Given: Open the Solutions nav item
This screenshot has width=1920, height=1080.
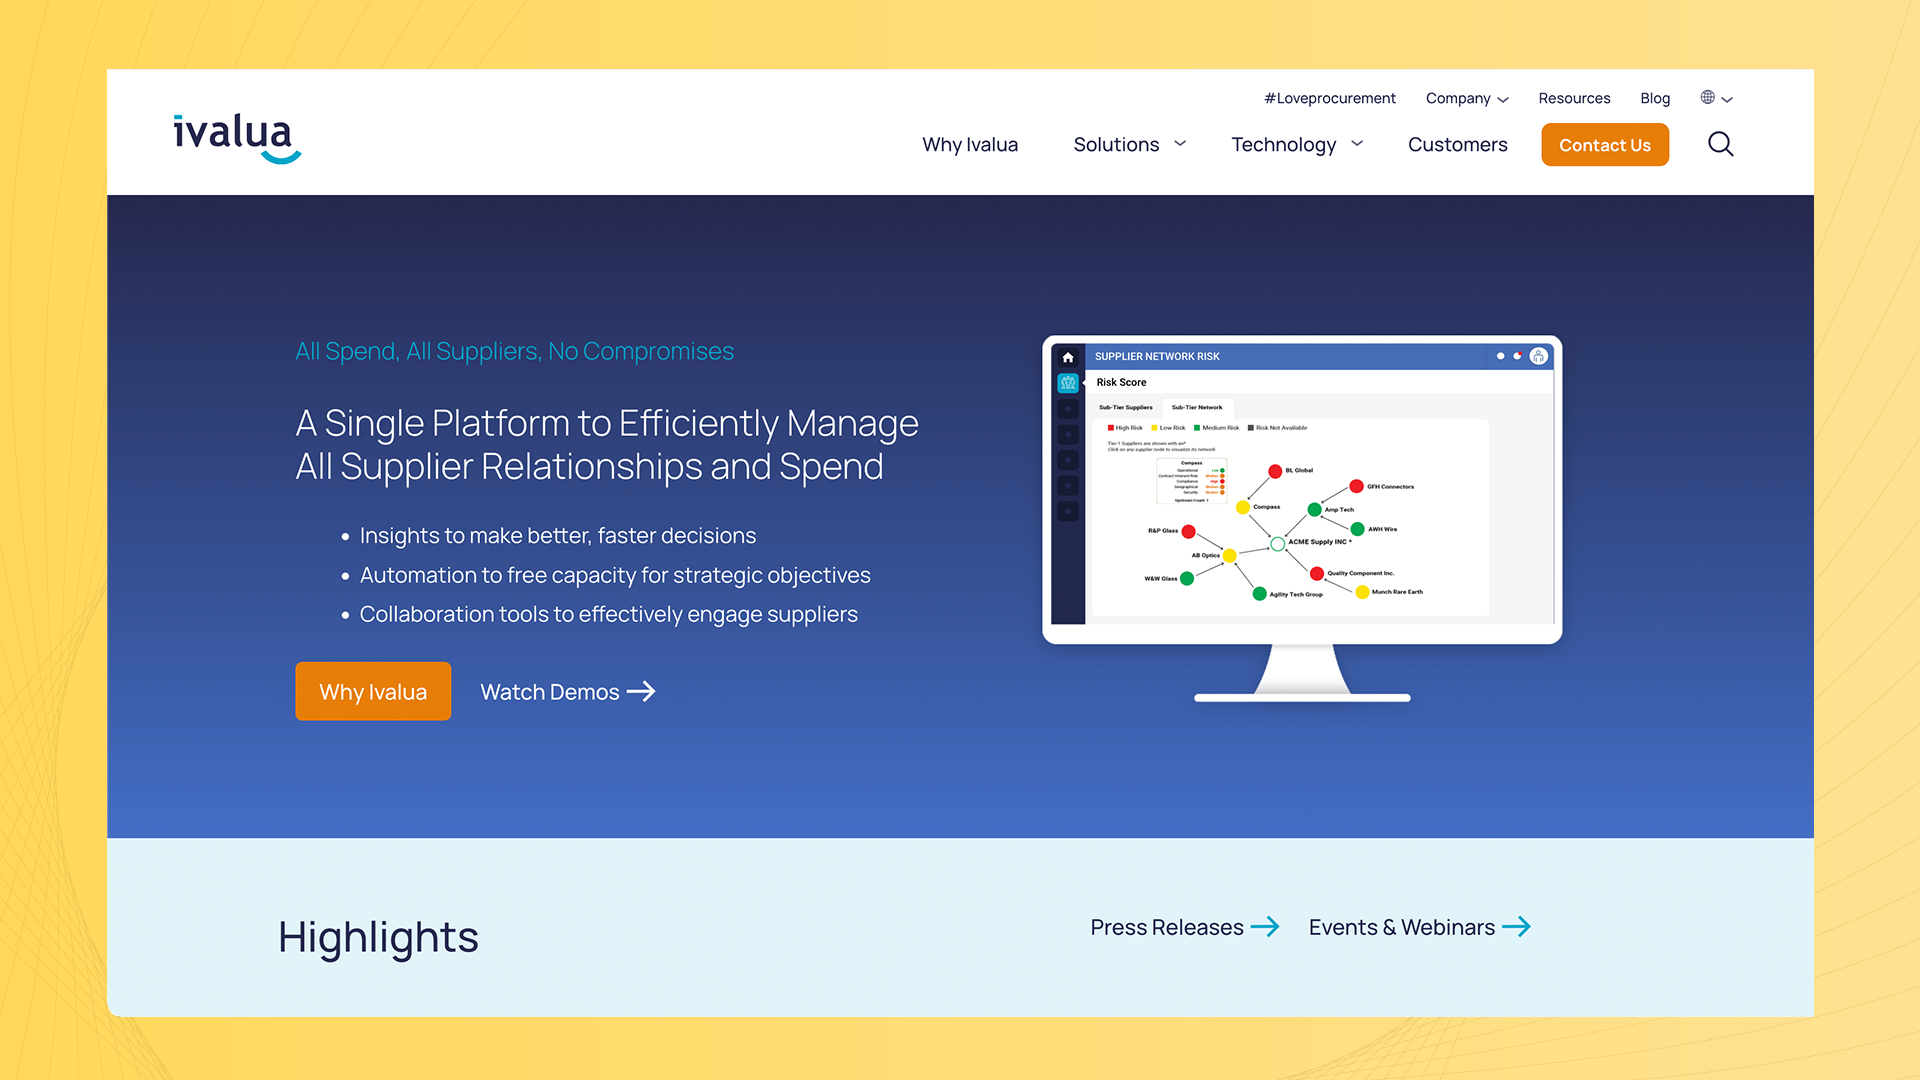Looking at the screenshot, I should pos(1116,144).
